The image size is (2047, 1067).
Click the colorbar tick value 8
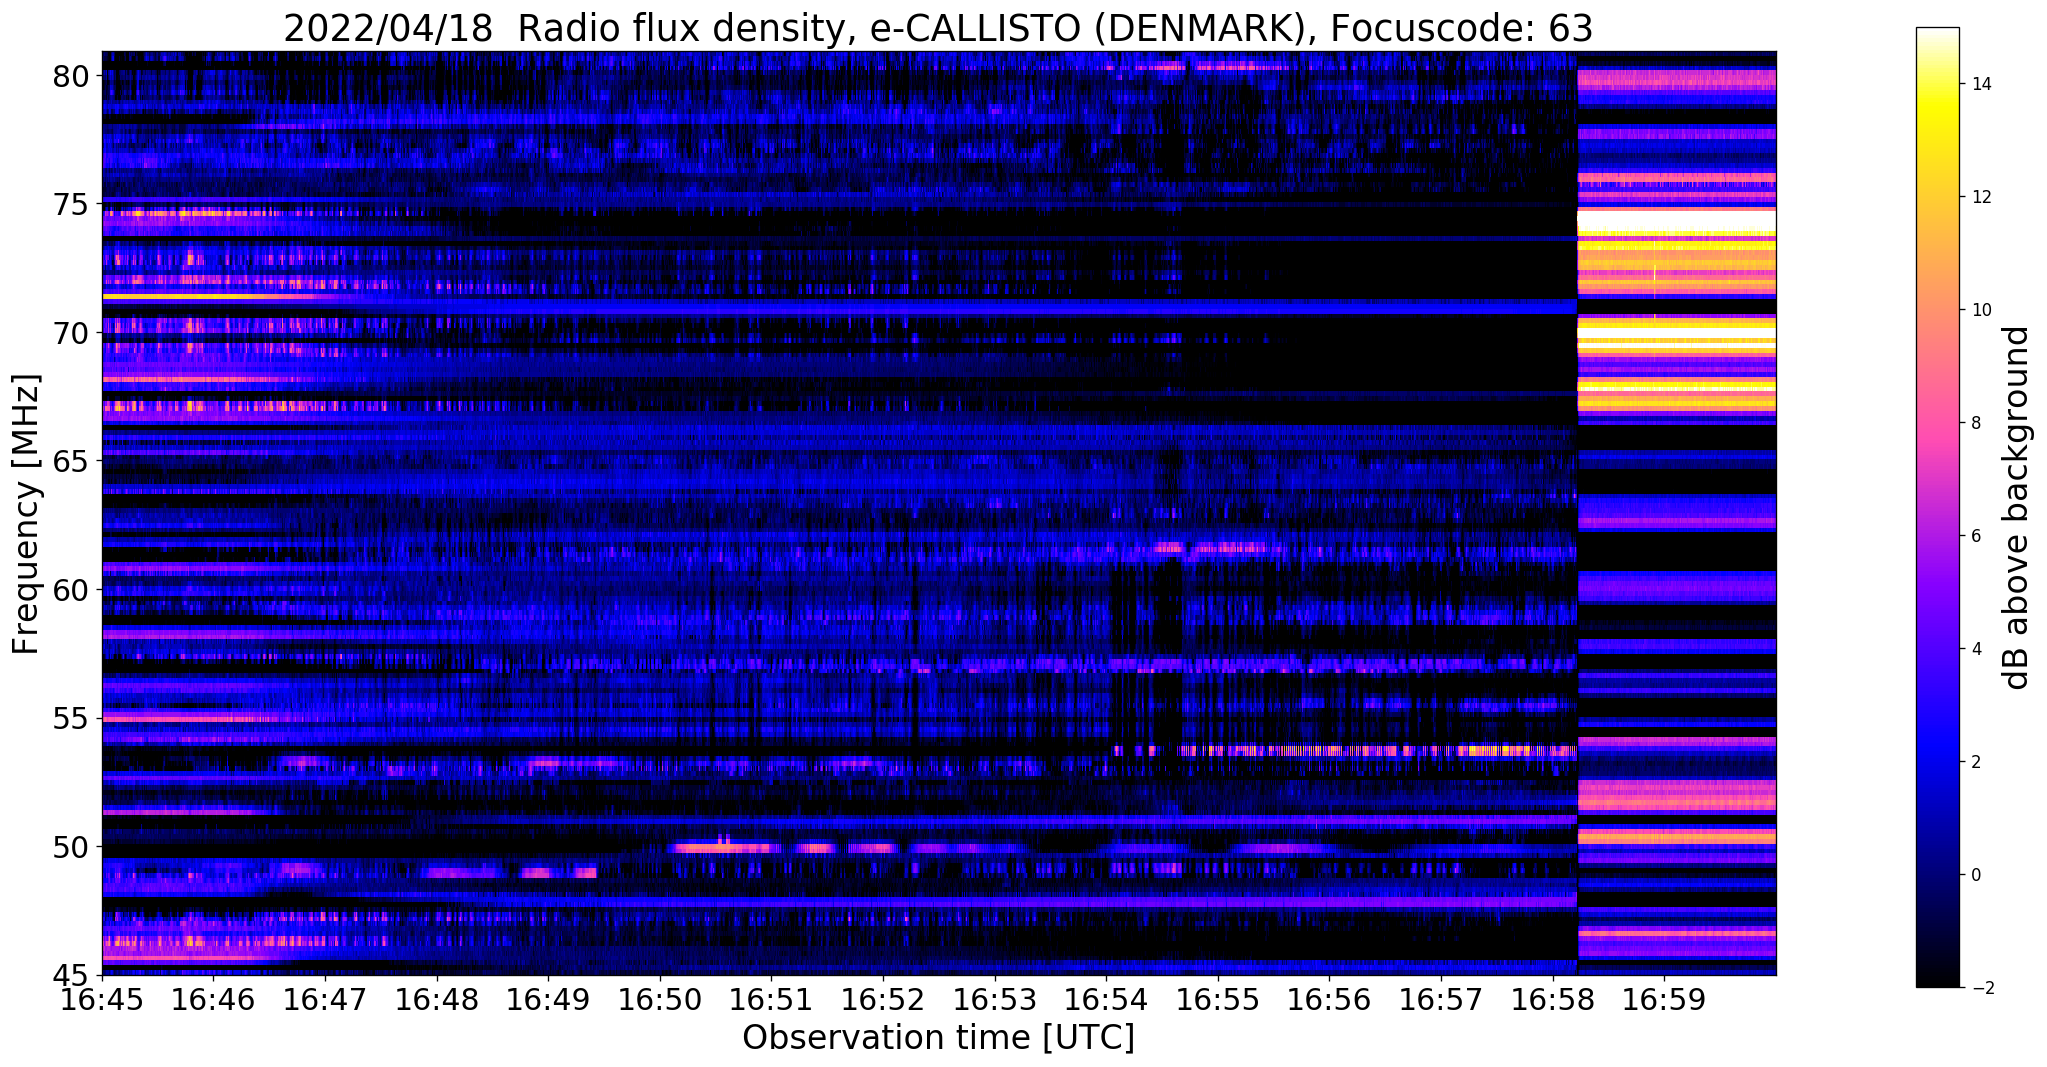tap(1975, 423)
